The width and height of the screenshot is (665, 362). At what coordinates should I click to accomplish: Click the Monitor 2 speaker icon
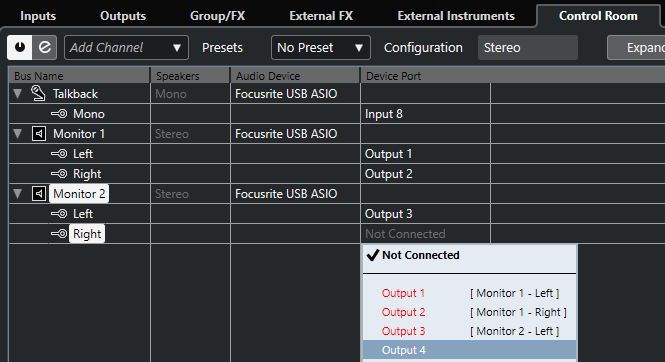(x=39, y=194)
